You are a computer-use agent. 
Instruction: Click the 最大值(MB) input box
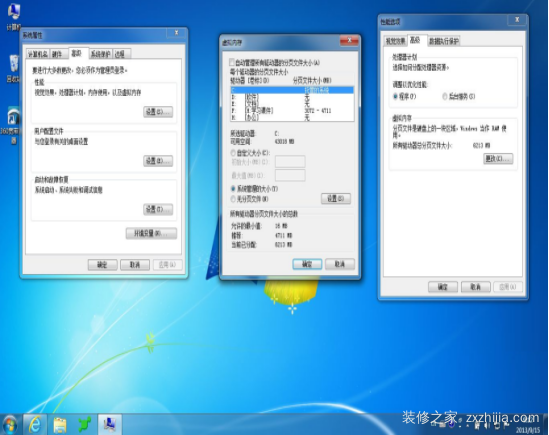[x=290, y=175]
